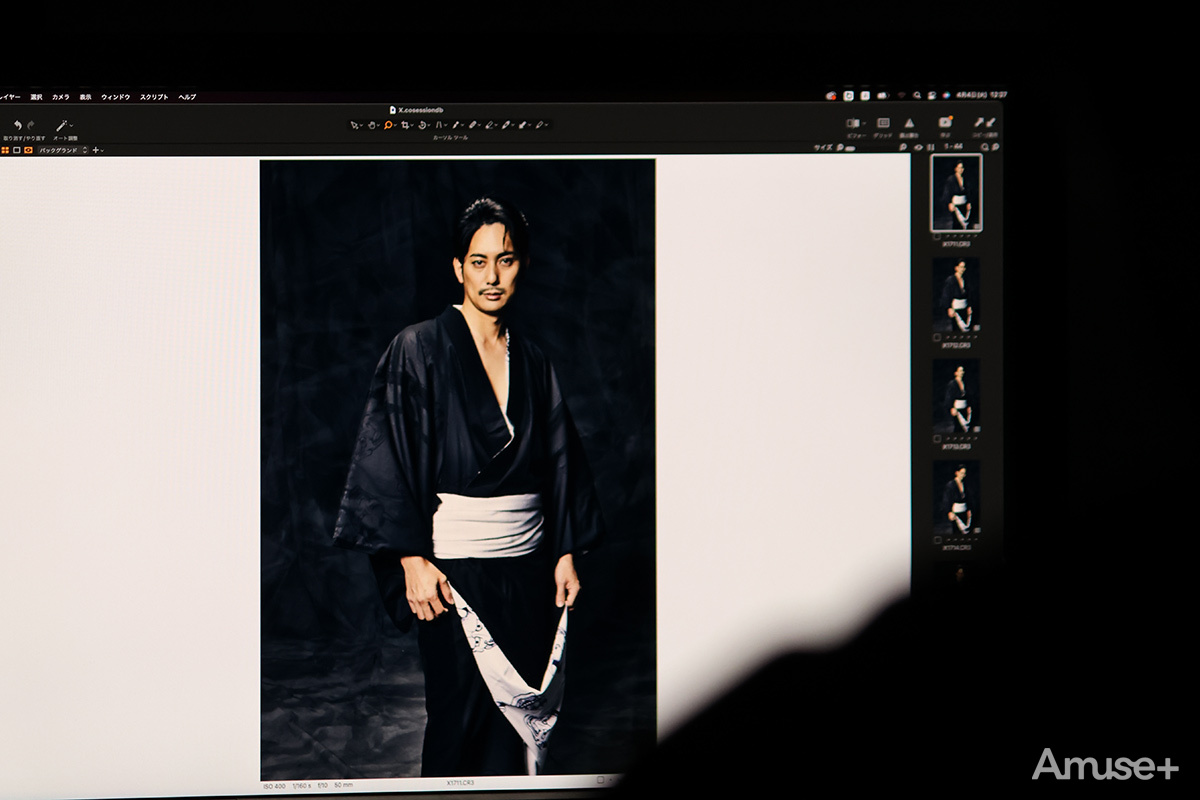Open the auto adjust wand options arrow
The width and height of the screenshot is (1200, 800).
[72, 125]
